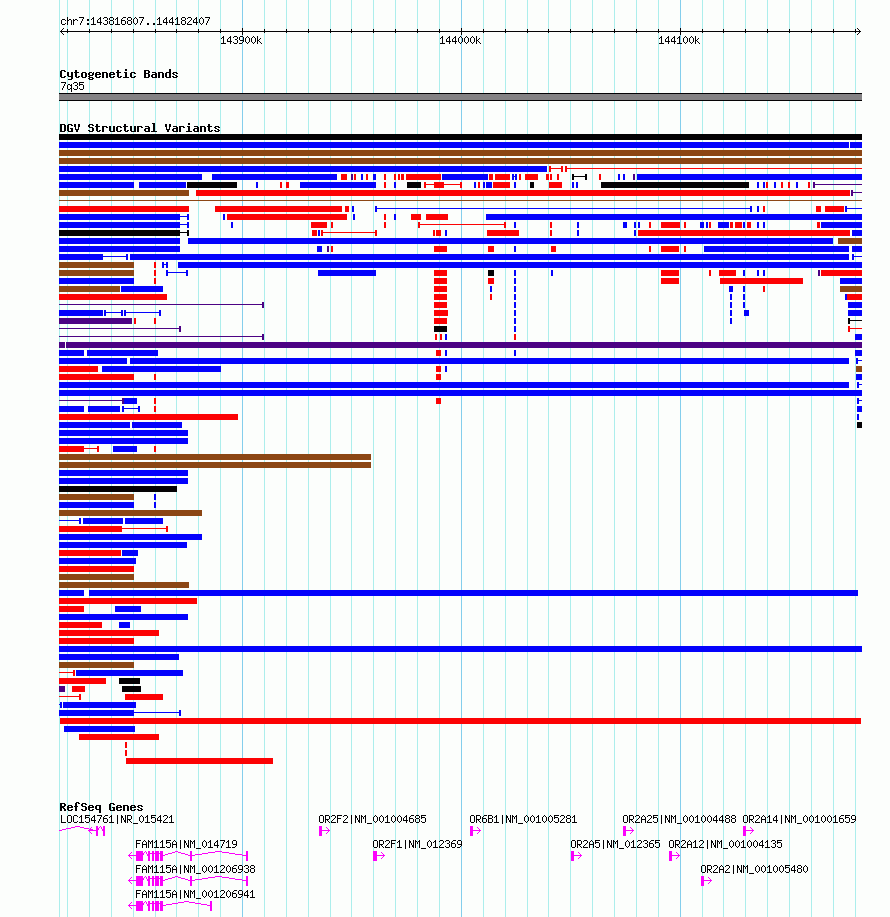This screenshot has width=890, height=917.
Task: Click the 144100k ruler tick label
Action: coord(679,40)
